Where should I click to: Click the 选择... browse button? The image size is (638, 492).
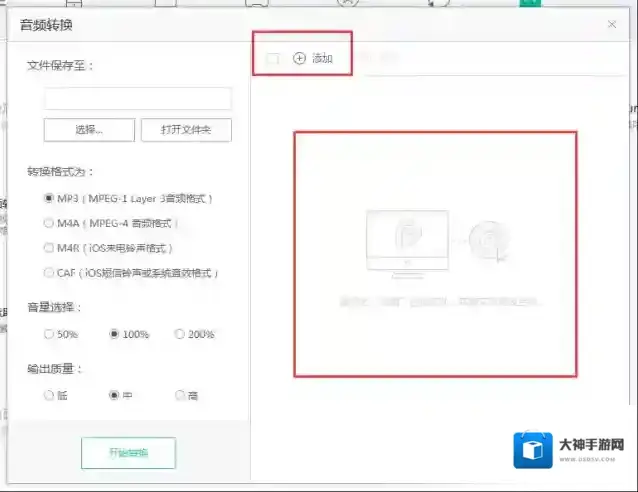click(89, 130)
